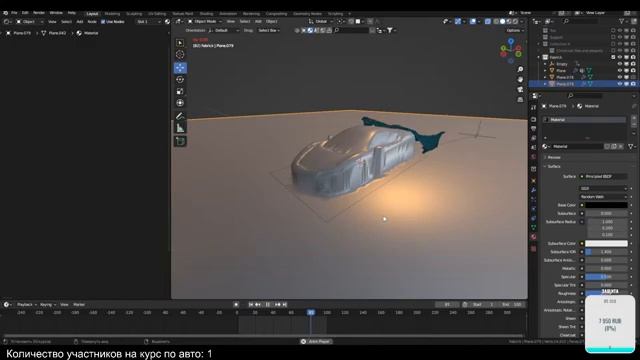
Task: Select the 3D Cursor tool
Action: tap(180, 55)
